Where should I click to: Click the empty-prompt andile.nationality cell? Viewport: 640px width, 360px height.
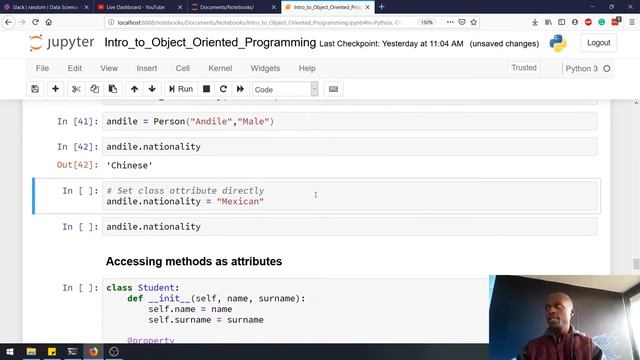point(350,227)
